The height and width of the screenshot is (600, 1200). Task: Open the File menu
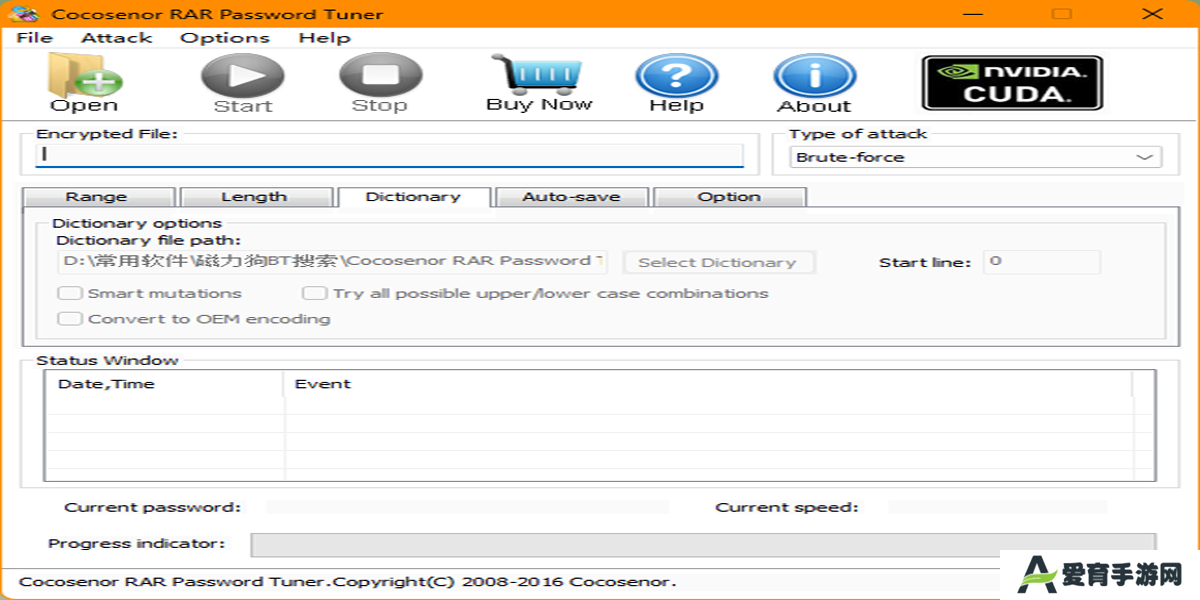click(x=35, y=38)
